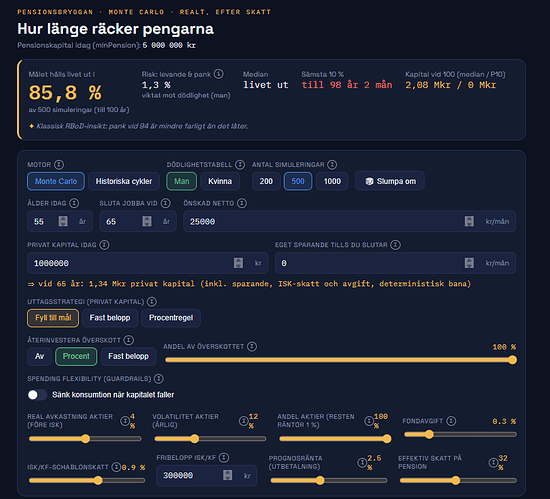Select Kvinna mortality table
The height and width of the screenshot is (499, 550).
coord(220,181)
